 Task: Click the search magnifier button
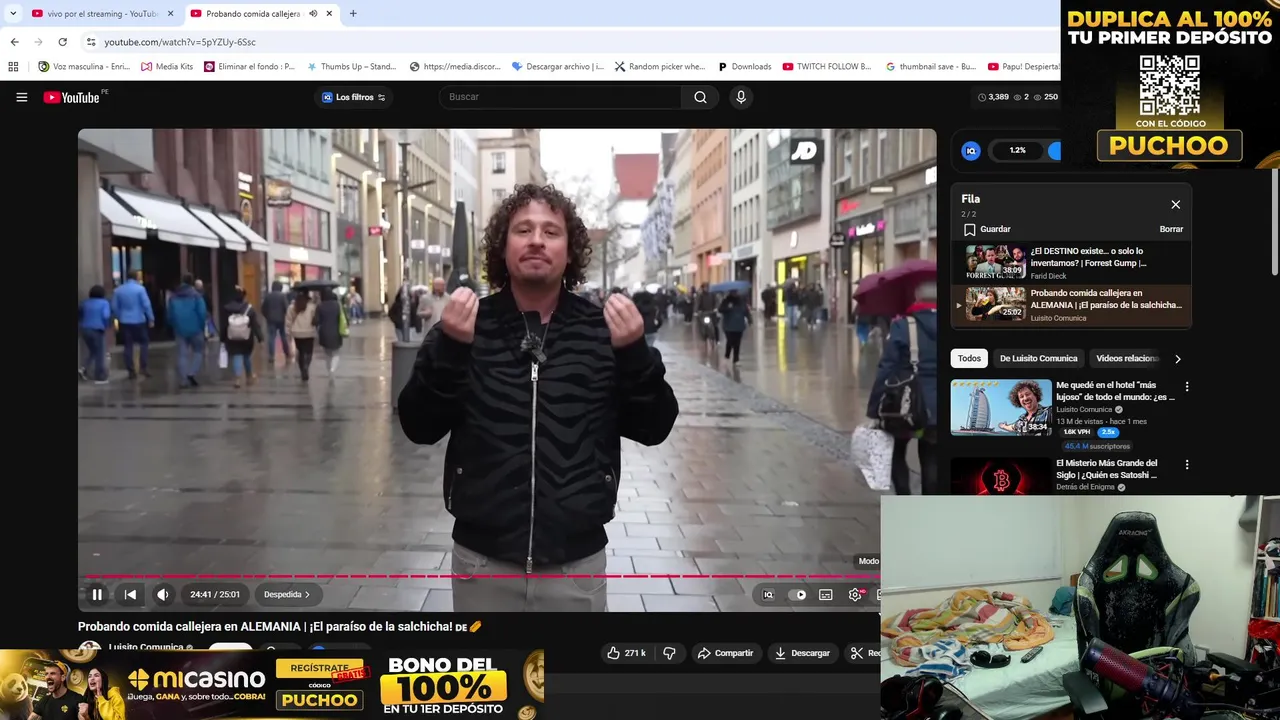click(x=700, y=97)
